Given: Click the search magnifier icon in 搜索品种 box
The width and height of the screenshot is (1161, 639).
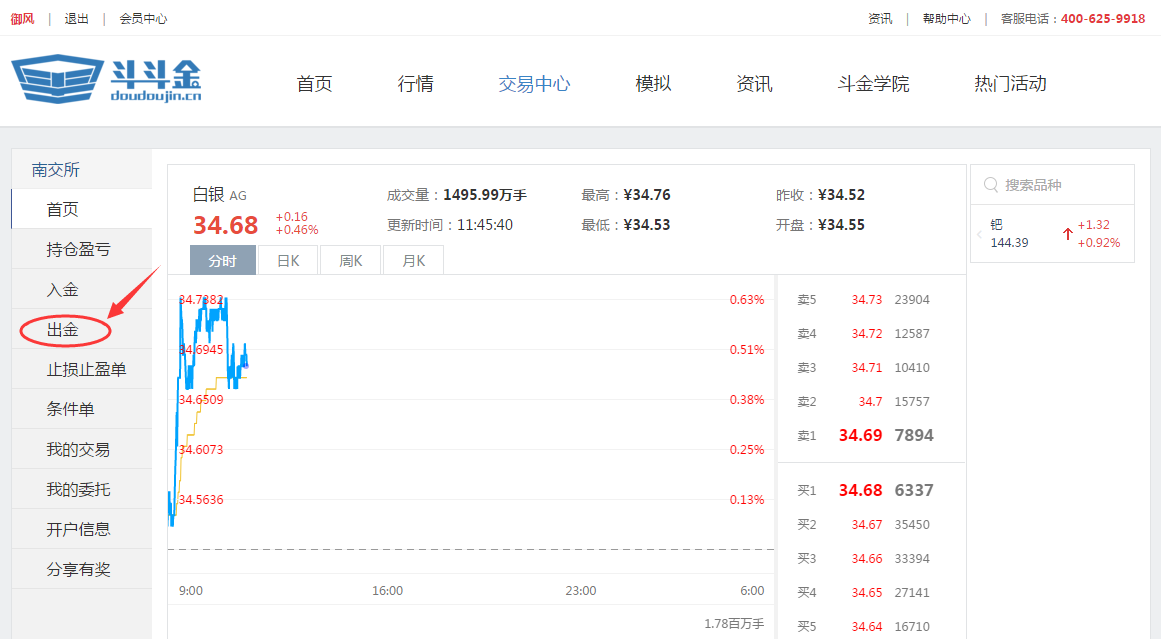Looking at the screenshot, I should (x=990, y=184).
